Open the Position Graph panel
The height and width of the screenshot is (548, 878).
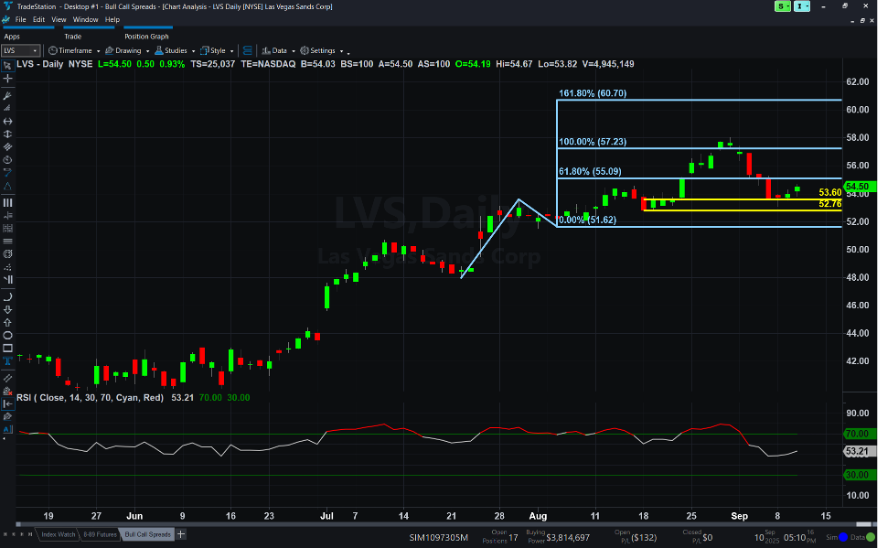[146, 37]
